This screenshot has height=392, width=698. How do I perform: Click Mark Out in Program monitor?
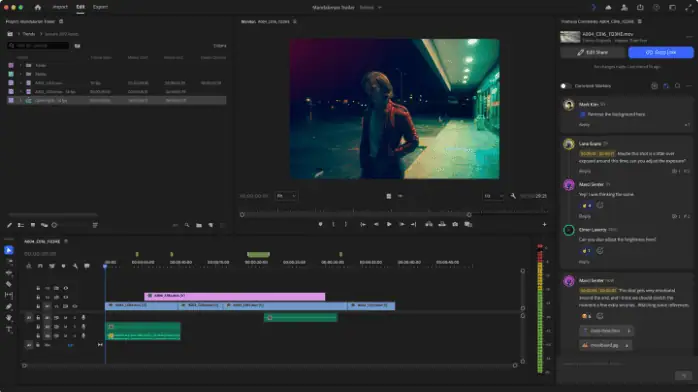pos(345,225)
